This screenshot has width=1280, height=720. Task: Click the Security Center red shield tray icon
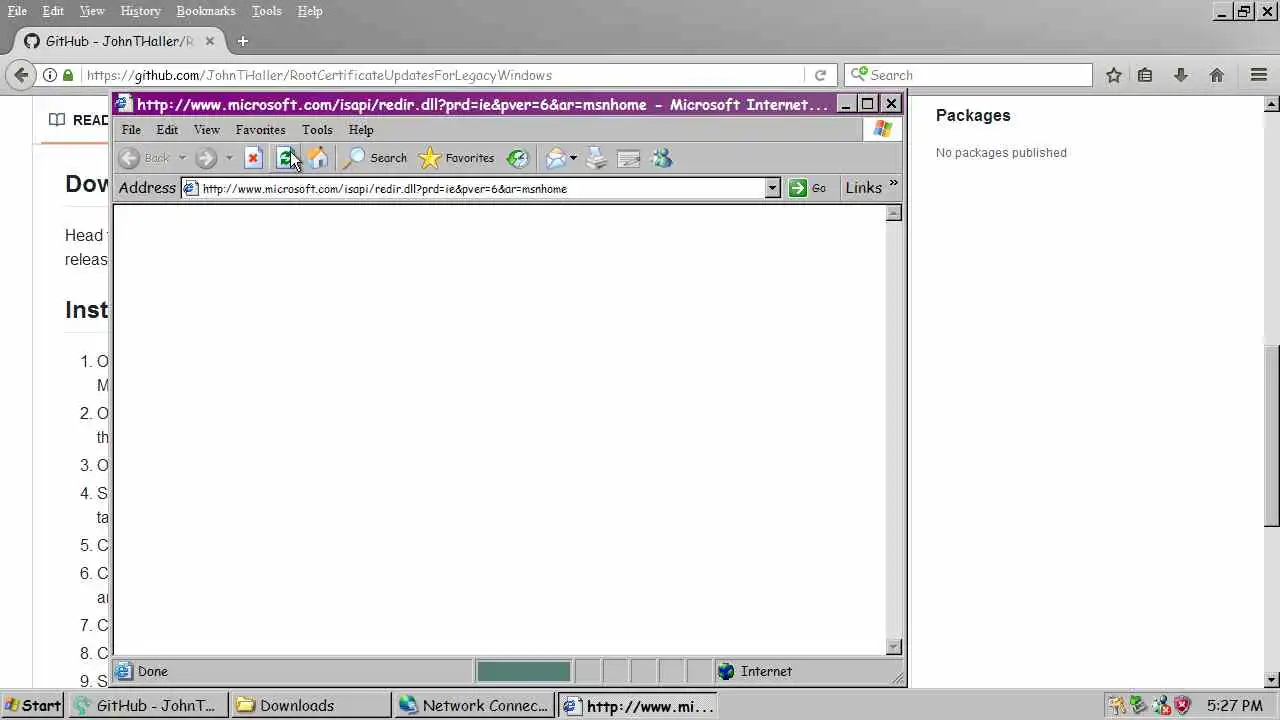pyautogui.click(x=1182, y=705)
